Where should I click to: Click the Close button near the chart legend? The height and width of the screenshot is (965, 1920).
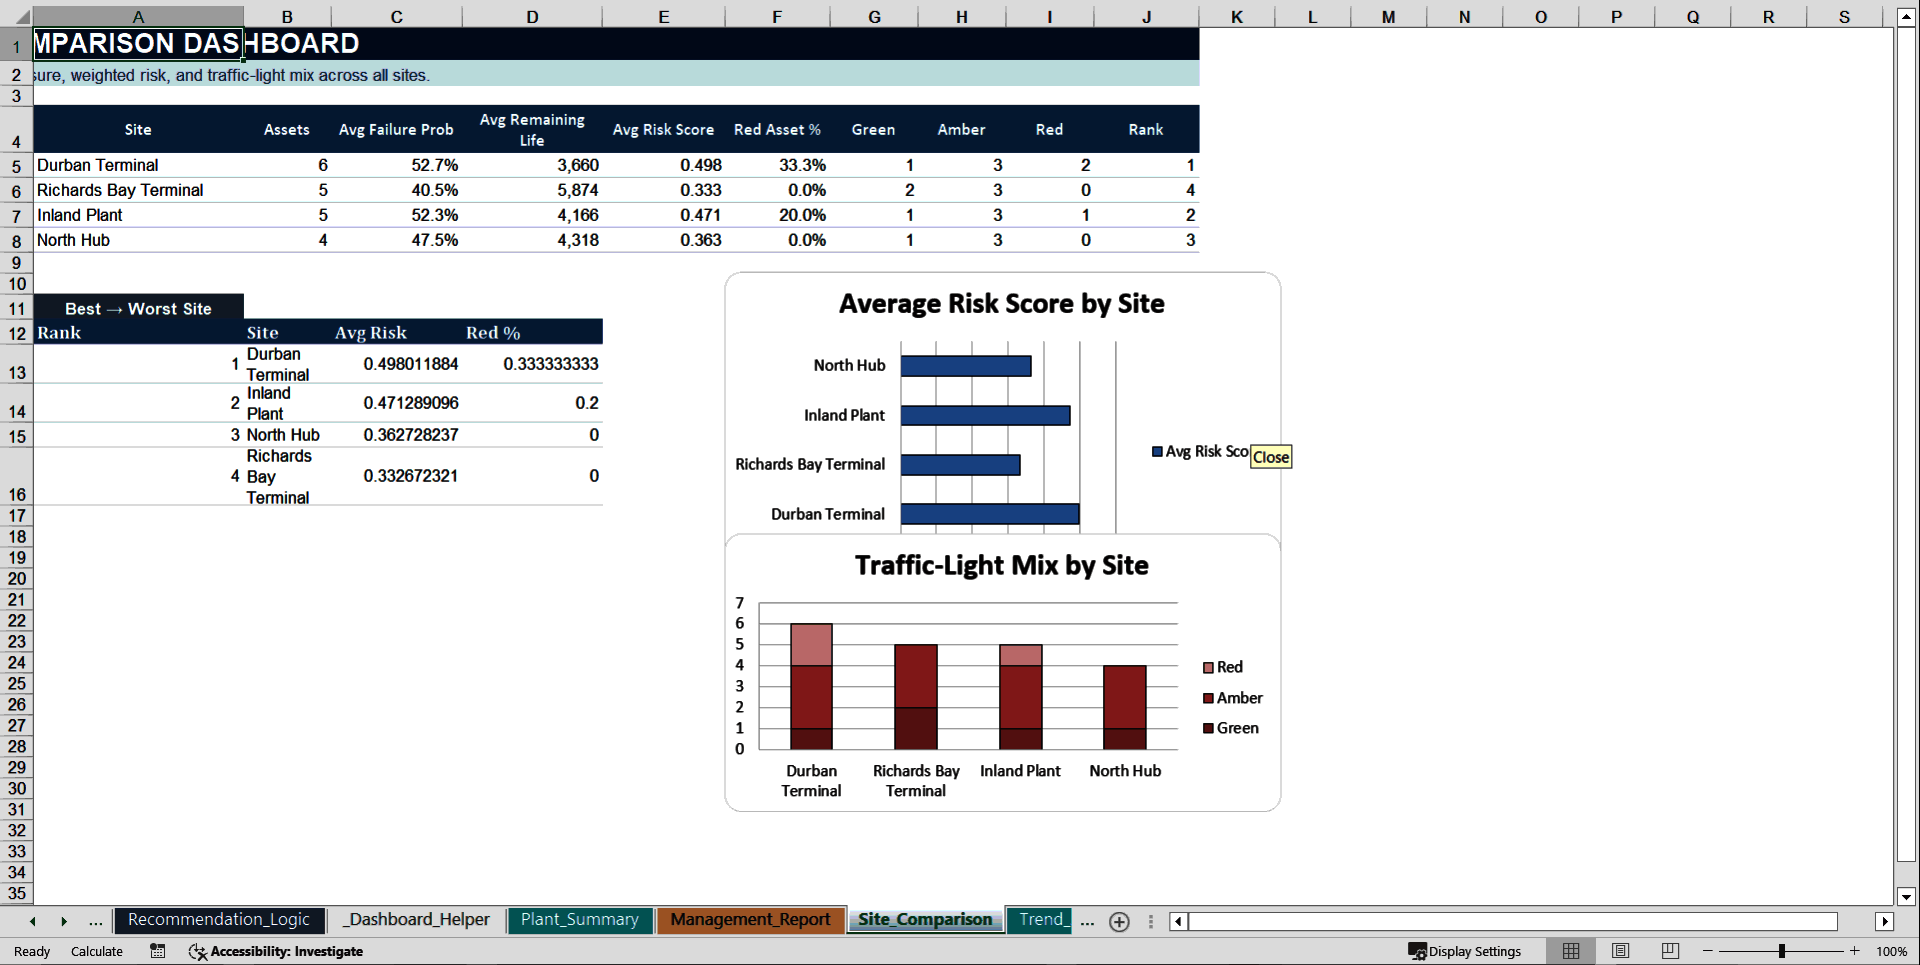(x=1270, y=457)
